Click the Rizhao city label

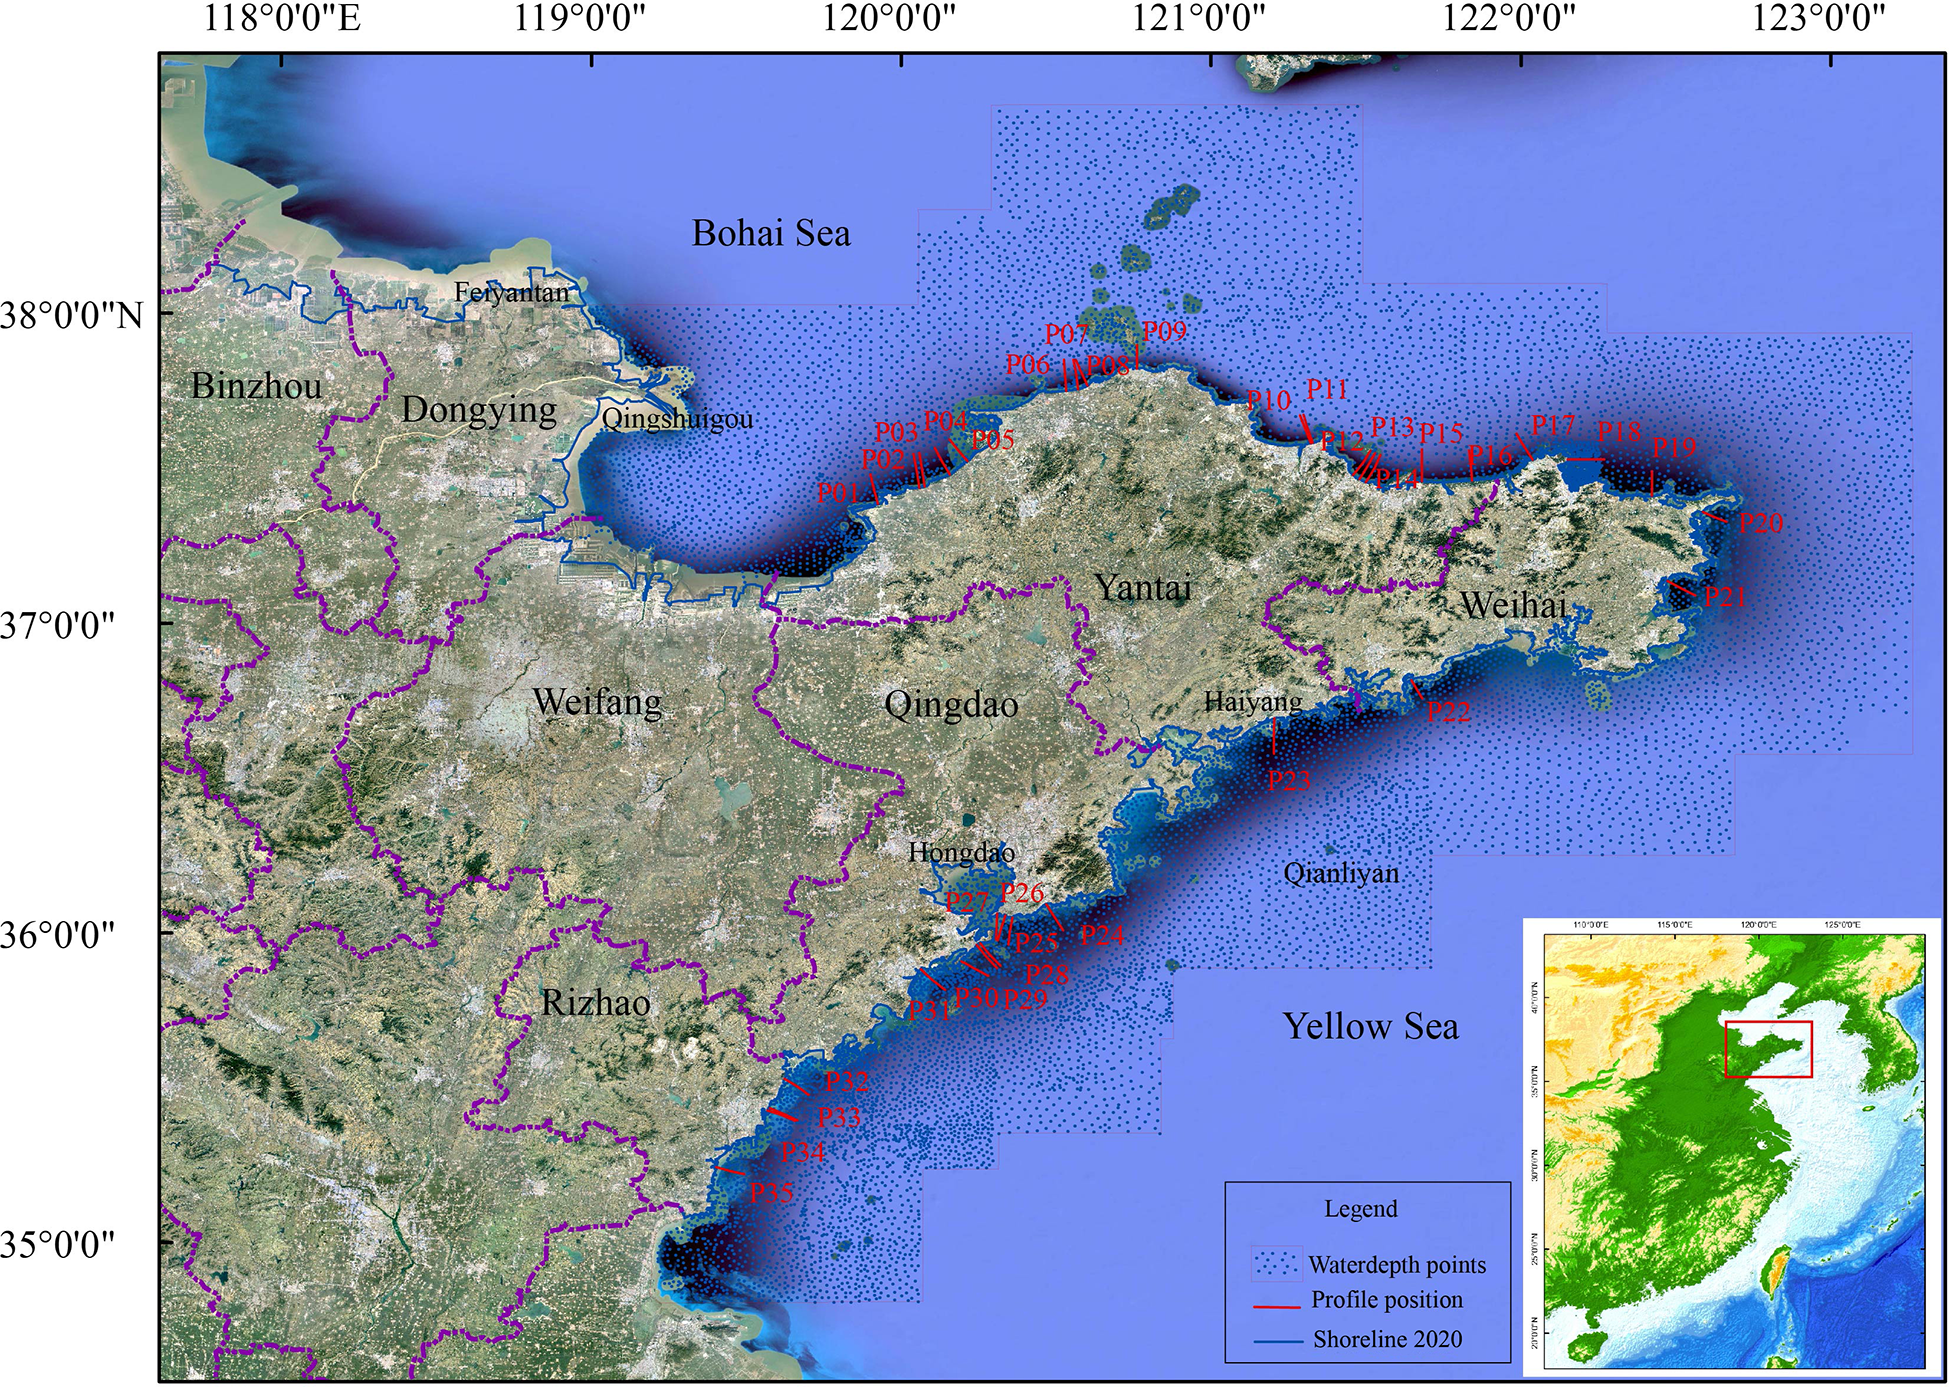click(x=595, y=1003)
